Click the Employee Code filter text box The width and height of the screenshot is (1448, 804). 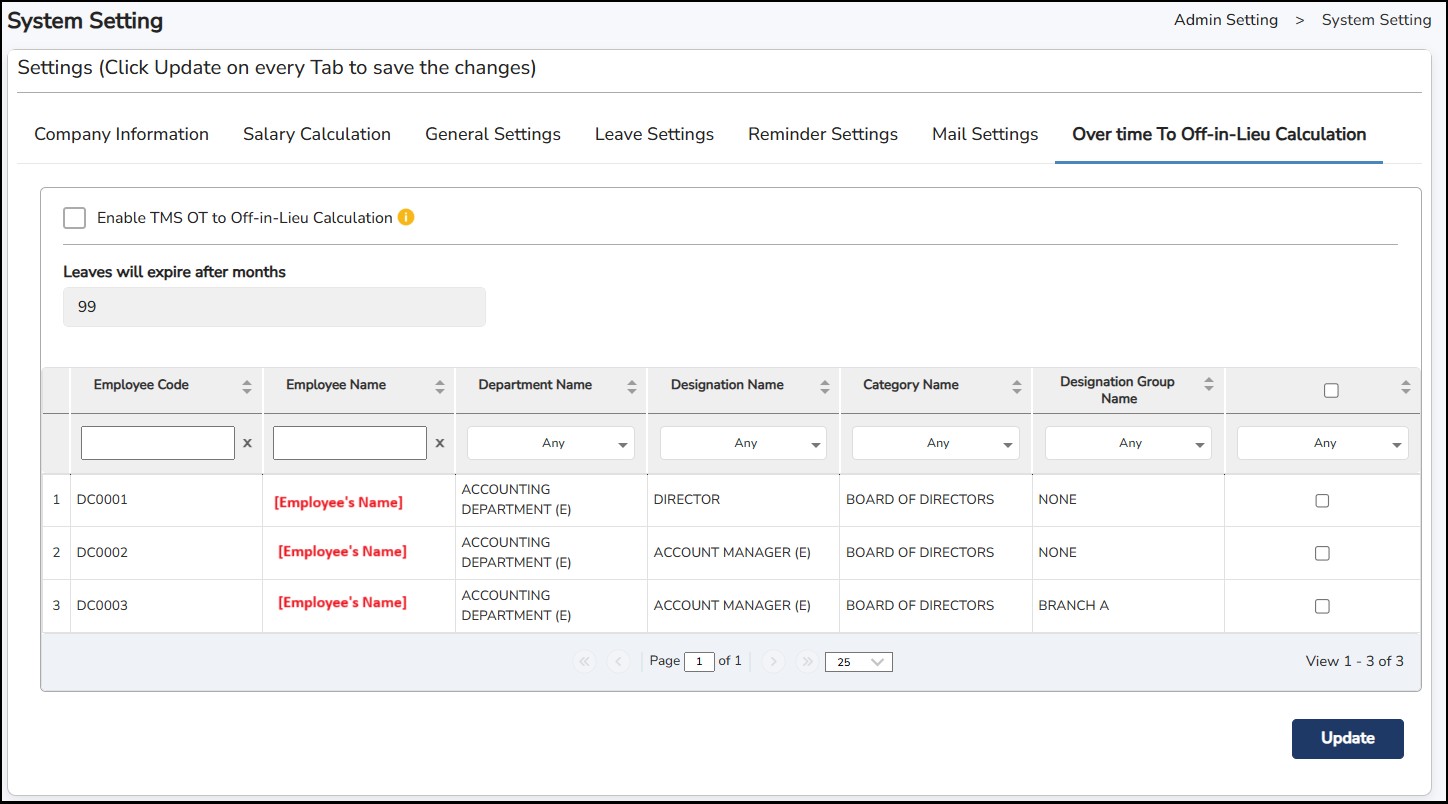(158, 443)
